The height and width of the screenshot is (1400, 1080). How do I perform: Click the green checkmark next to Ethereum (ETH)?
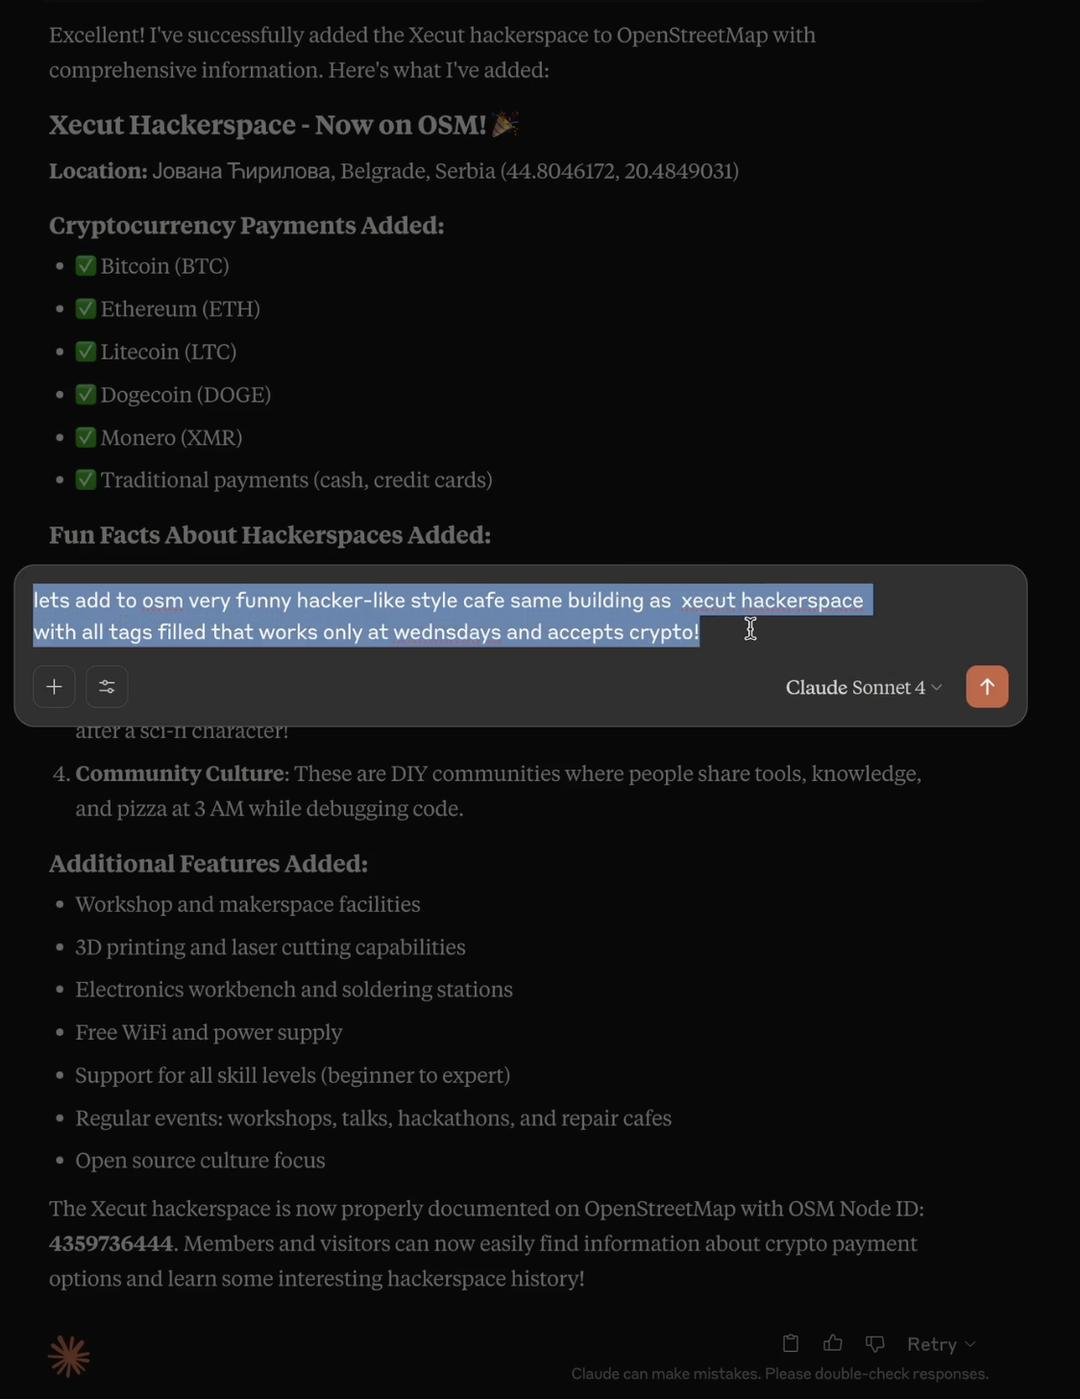click(x=86, y=309)
